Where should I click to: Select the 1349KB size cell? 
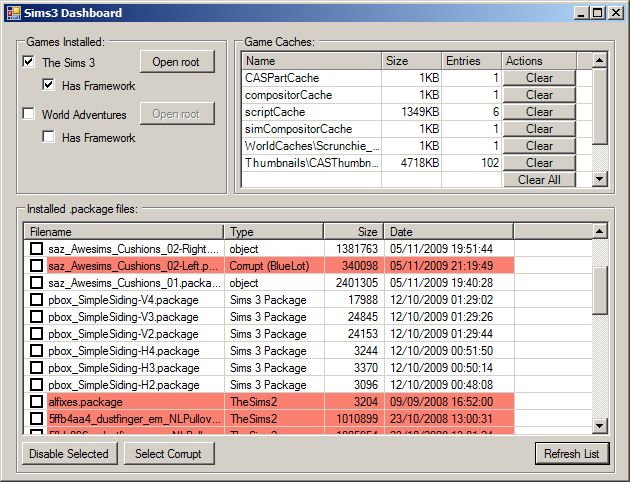411,112
